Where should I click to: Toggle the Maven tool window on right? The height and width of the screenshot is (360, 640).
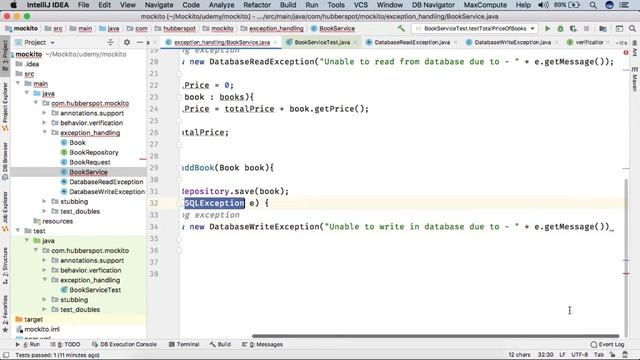tap(635, 80)
